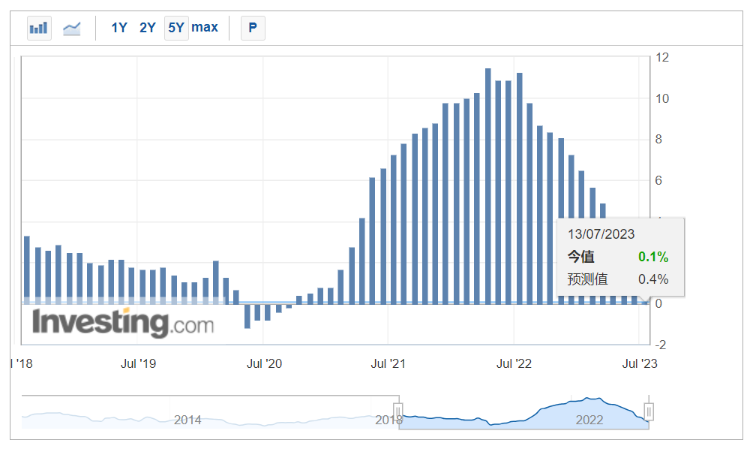The width and height of the screenshot is (750, 452).
Task: Grab the right navigator range handle
Action: tap(649, 411)
